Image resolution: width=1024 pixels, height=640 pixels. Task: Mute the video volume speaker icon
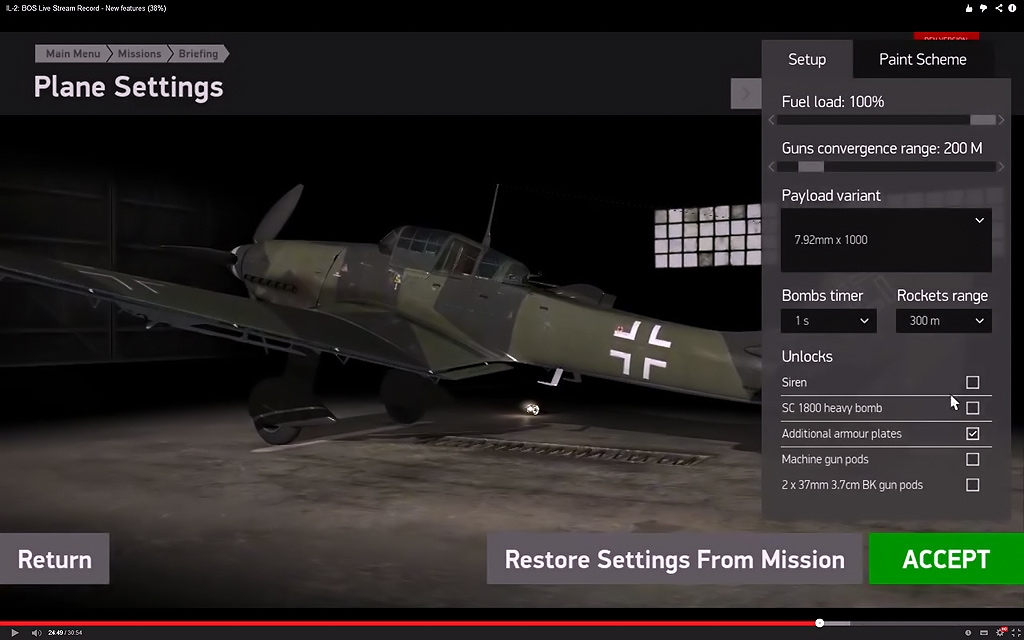37,633
